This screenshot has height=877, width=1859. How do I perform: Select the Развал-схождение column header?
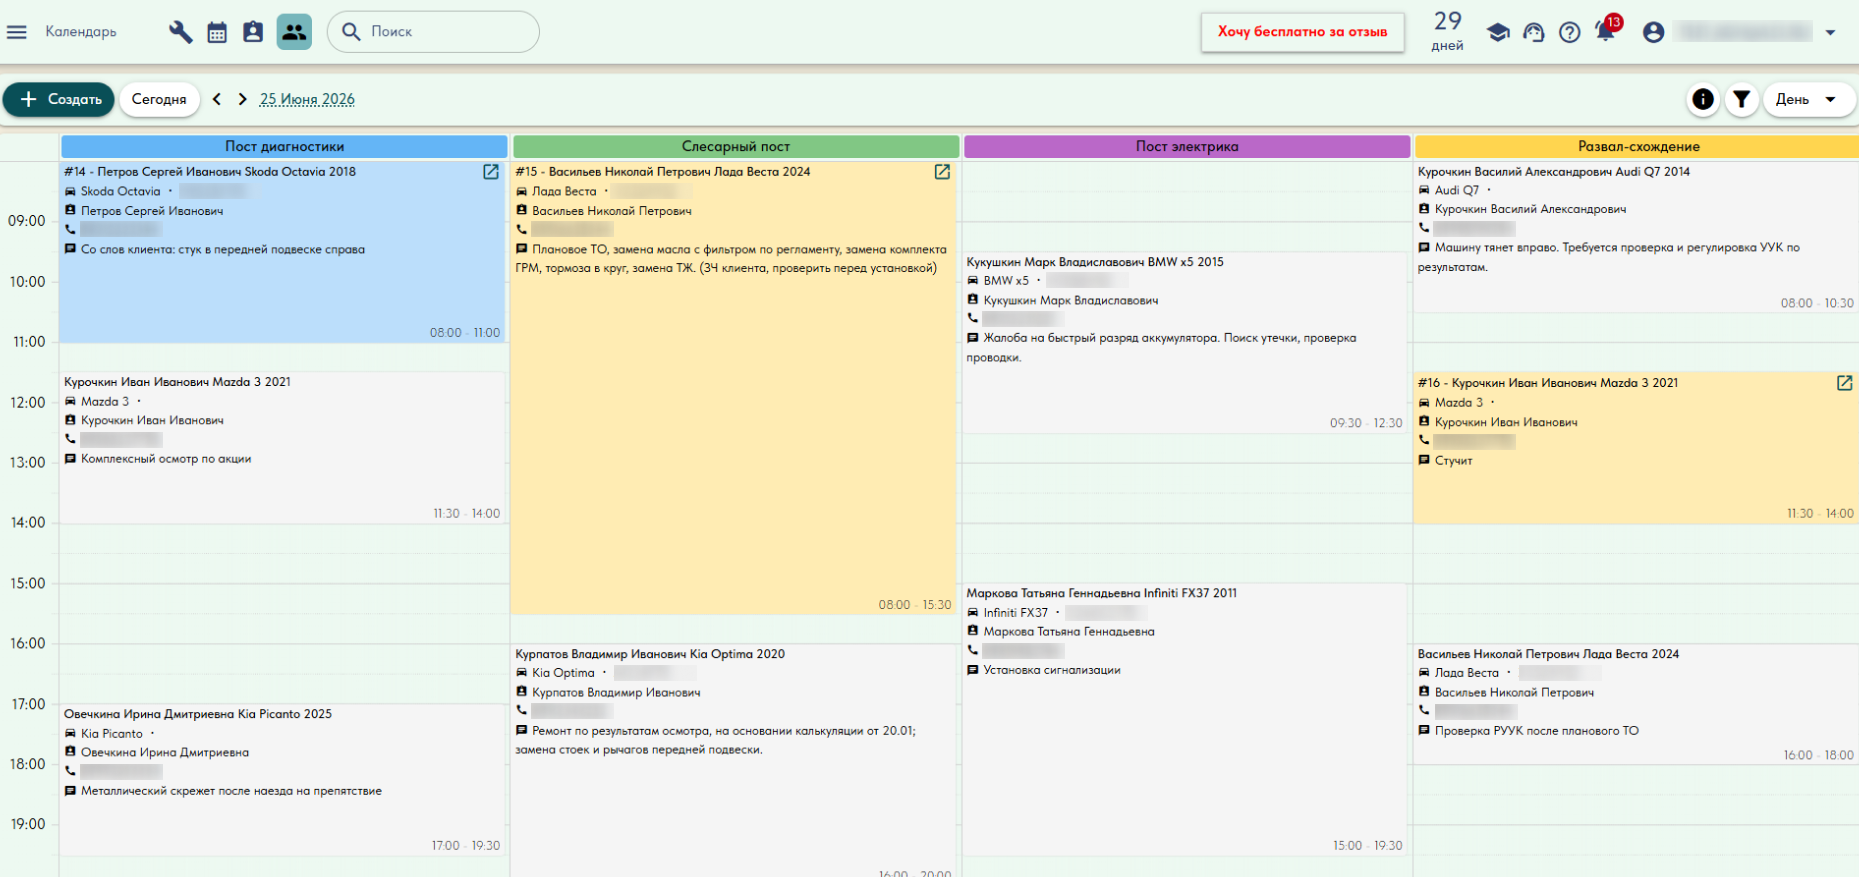[x=1638, y=146]
